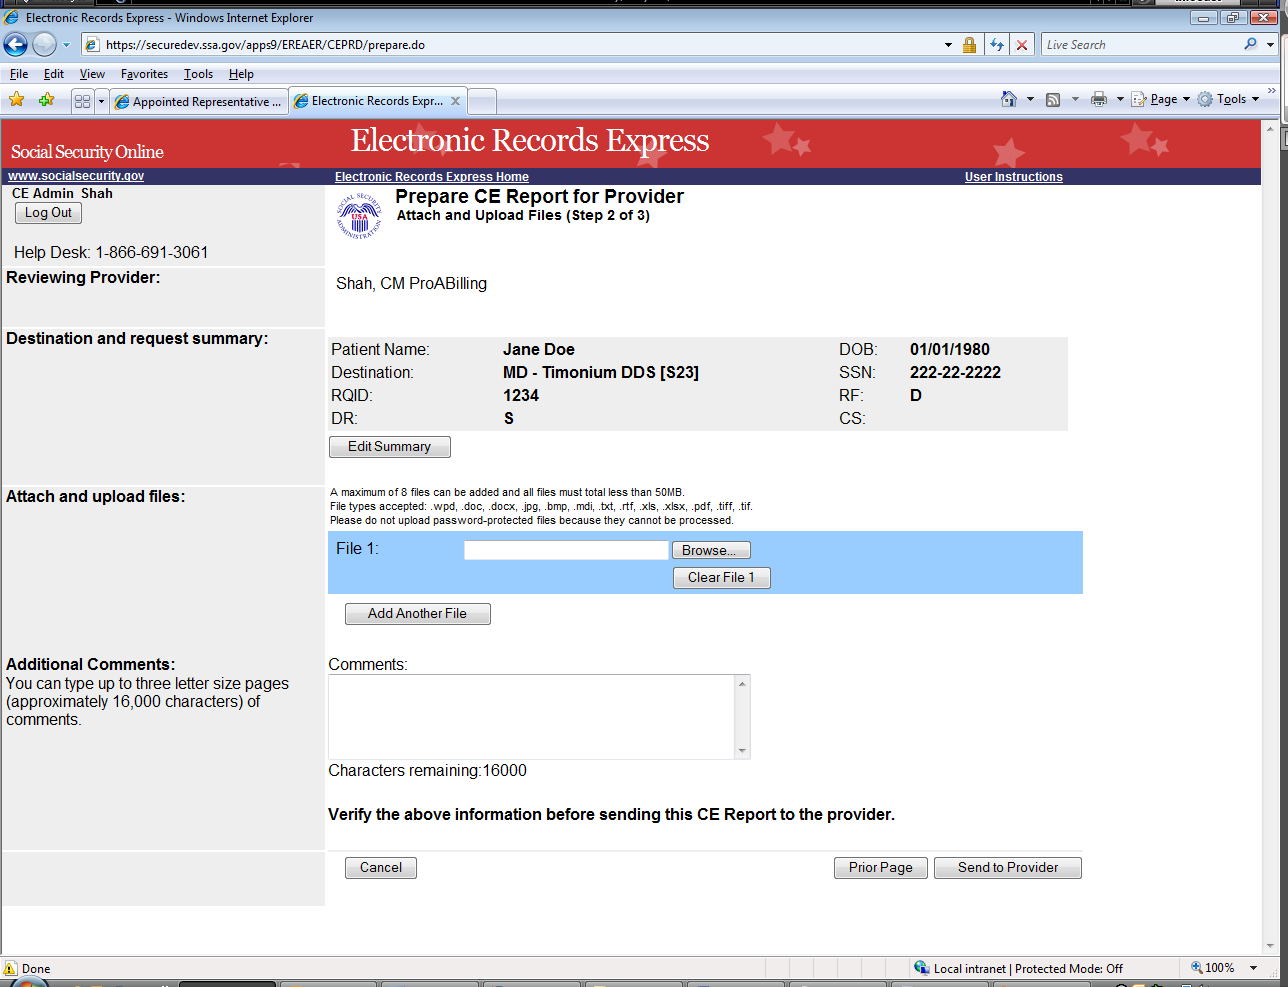
Task: Expand the Print dropdown arrow
Action: (x=1120, y=99)
